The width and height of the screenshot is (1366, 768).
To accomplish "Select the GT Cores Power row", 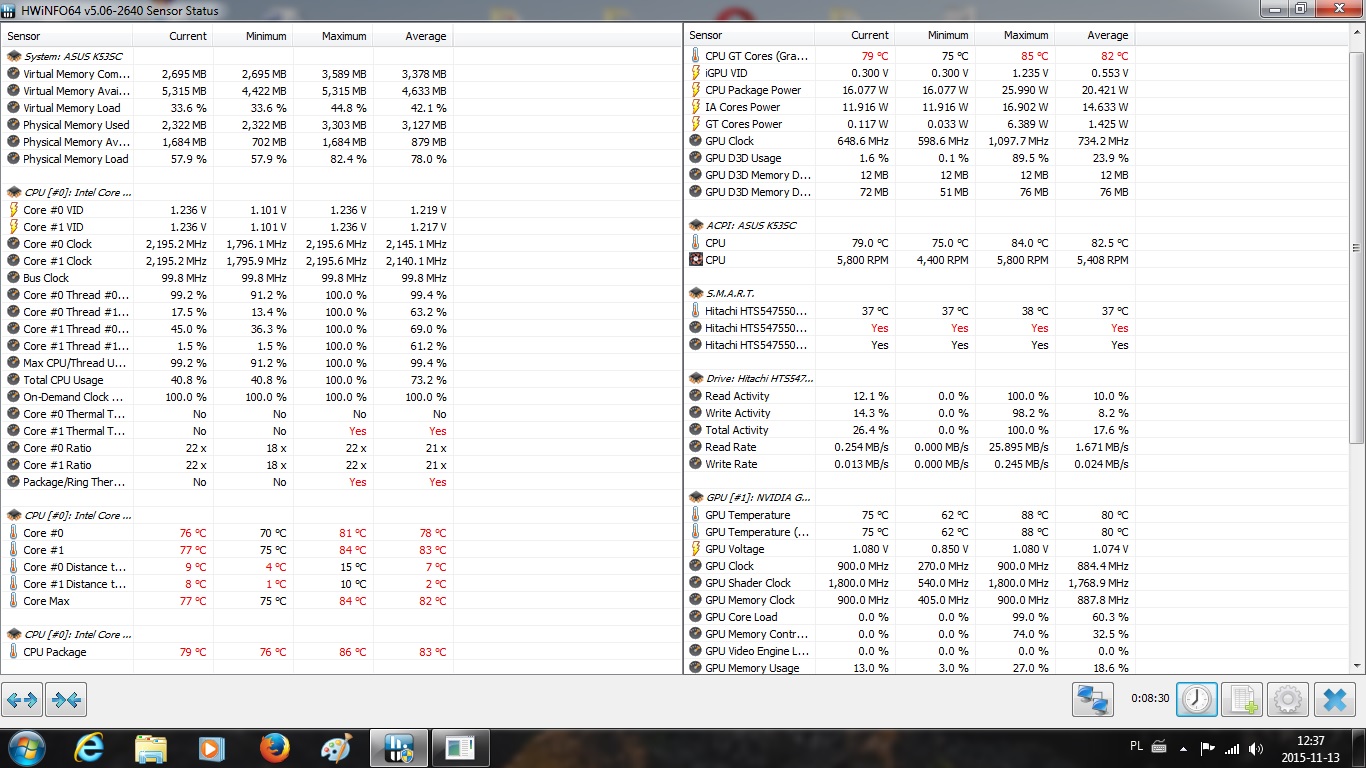I will pyautogui.click(x=910, y=124).
